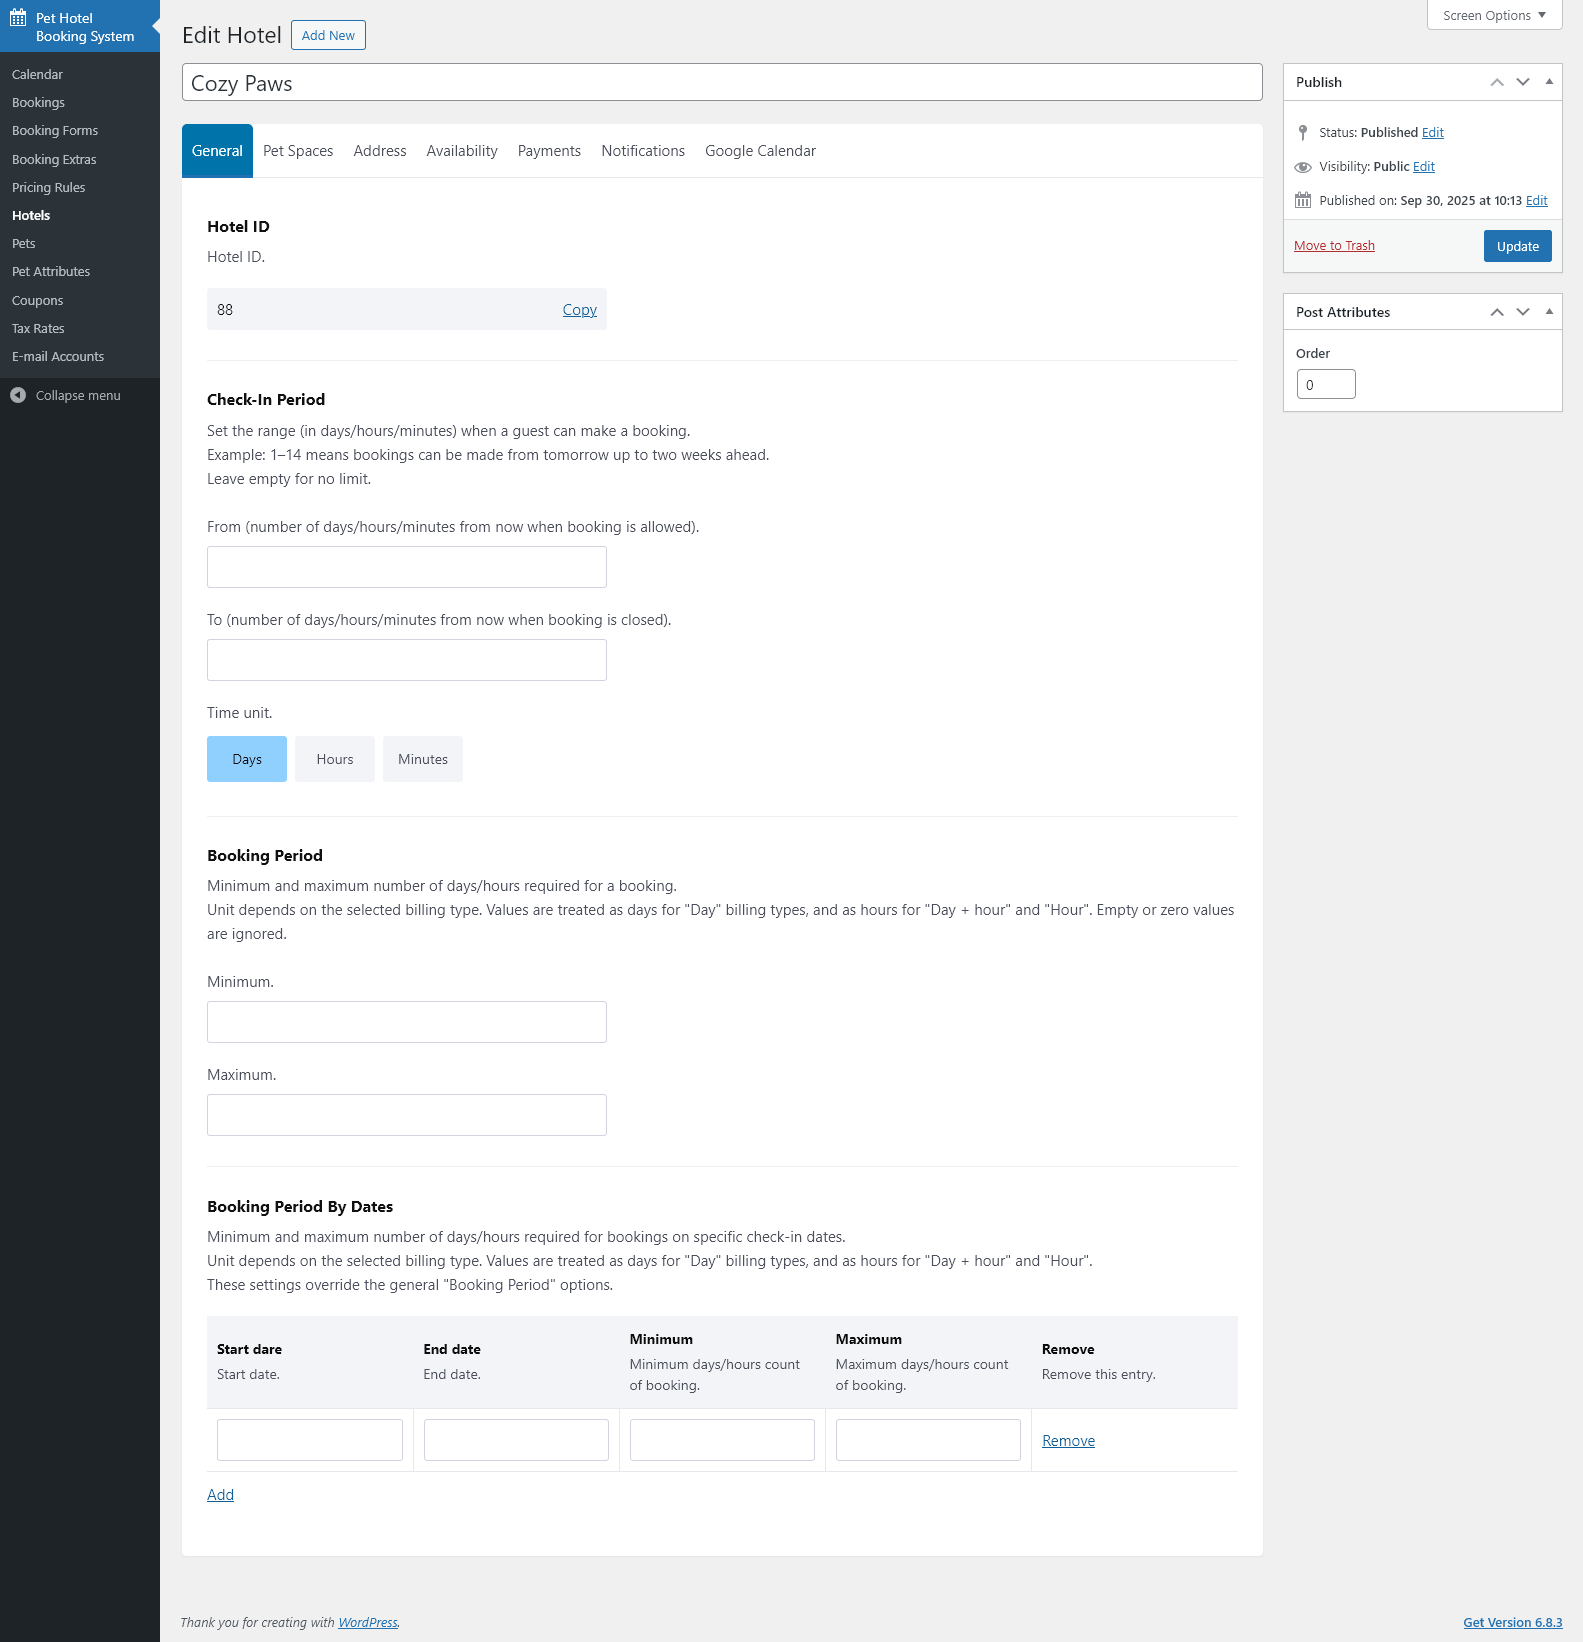Select Days time unit
1583x1642 pixels.
coord(247,759)
